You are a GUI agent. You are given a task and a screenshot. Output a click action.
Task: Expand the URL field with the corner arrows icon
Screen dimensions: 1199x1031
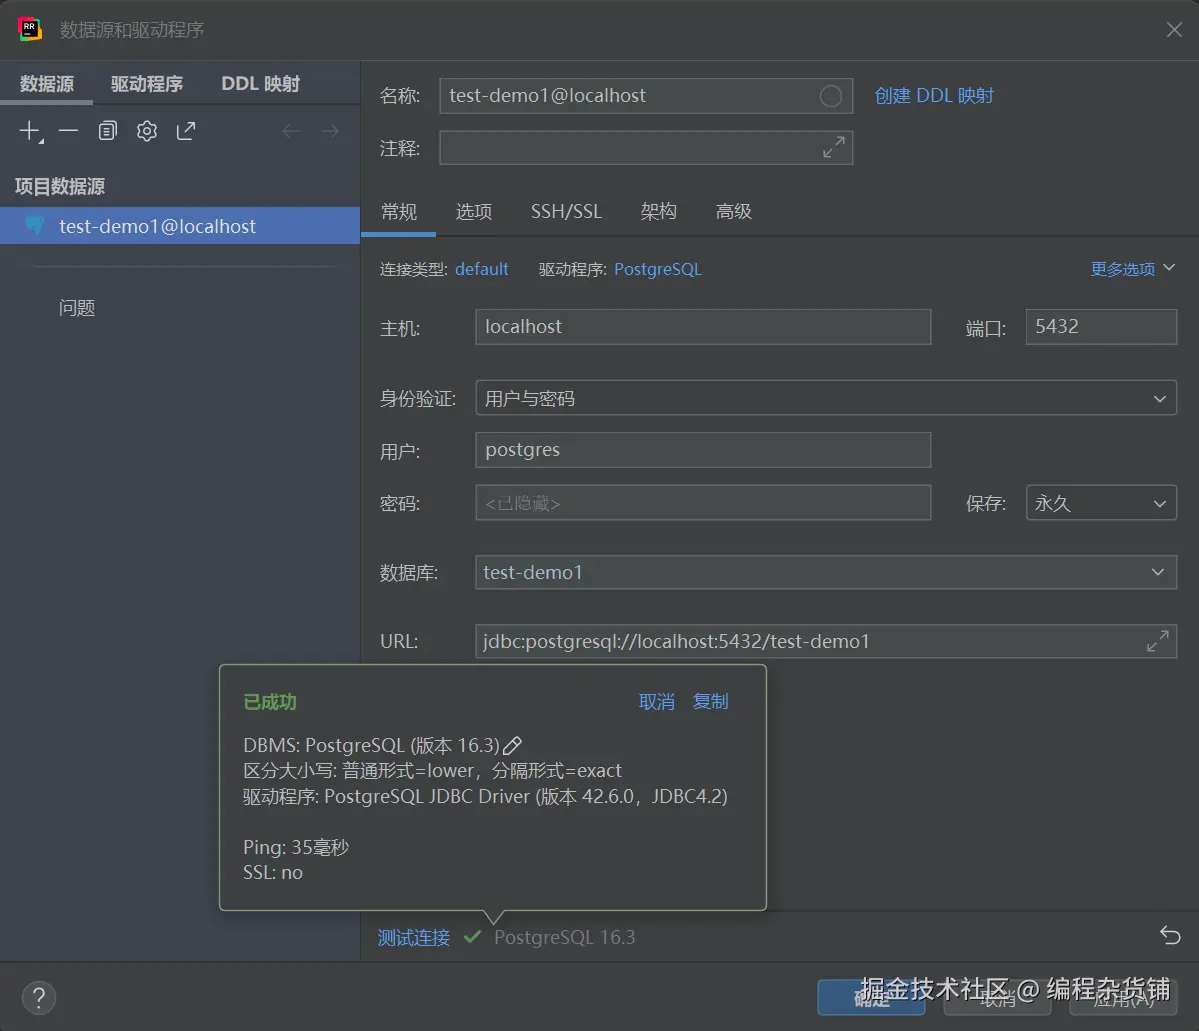(1158, 641)
